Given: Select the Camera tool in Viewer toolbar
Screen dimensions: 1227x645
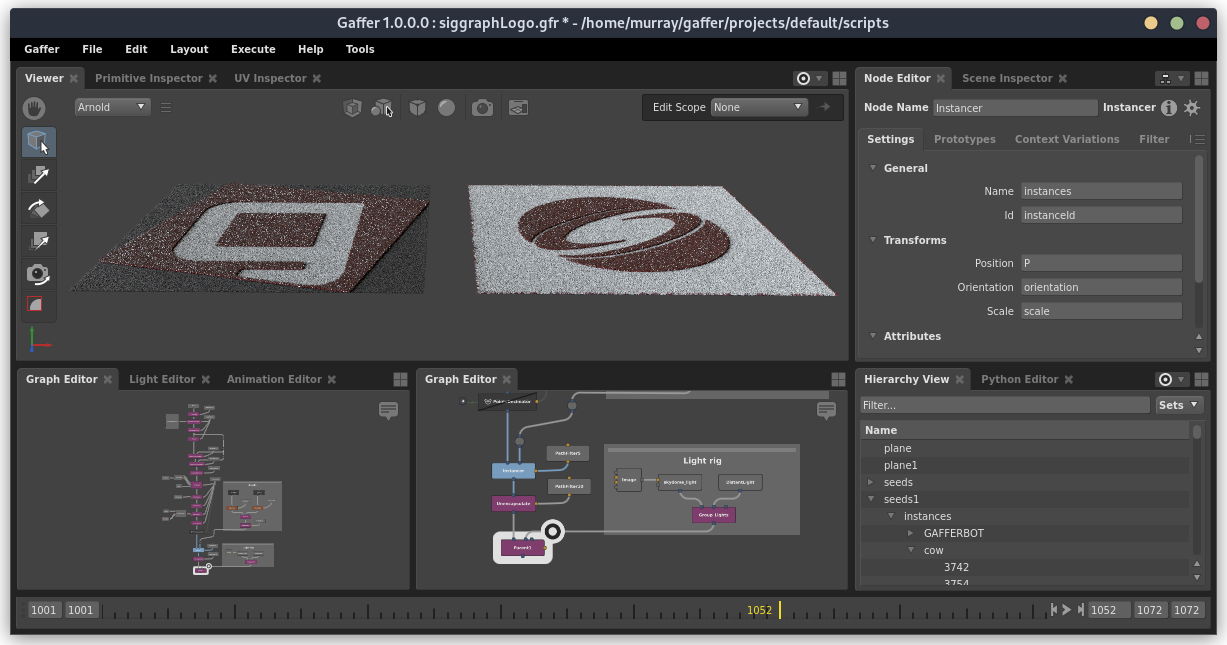Looking at the screenshot, I should tap(38, 274).
